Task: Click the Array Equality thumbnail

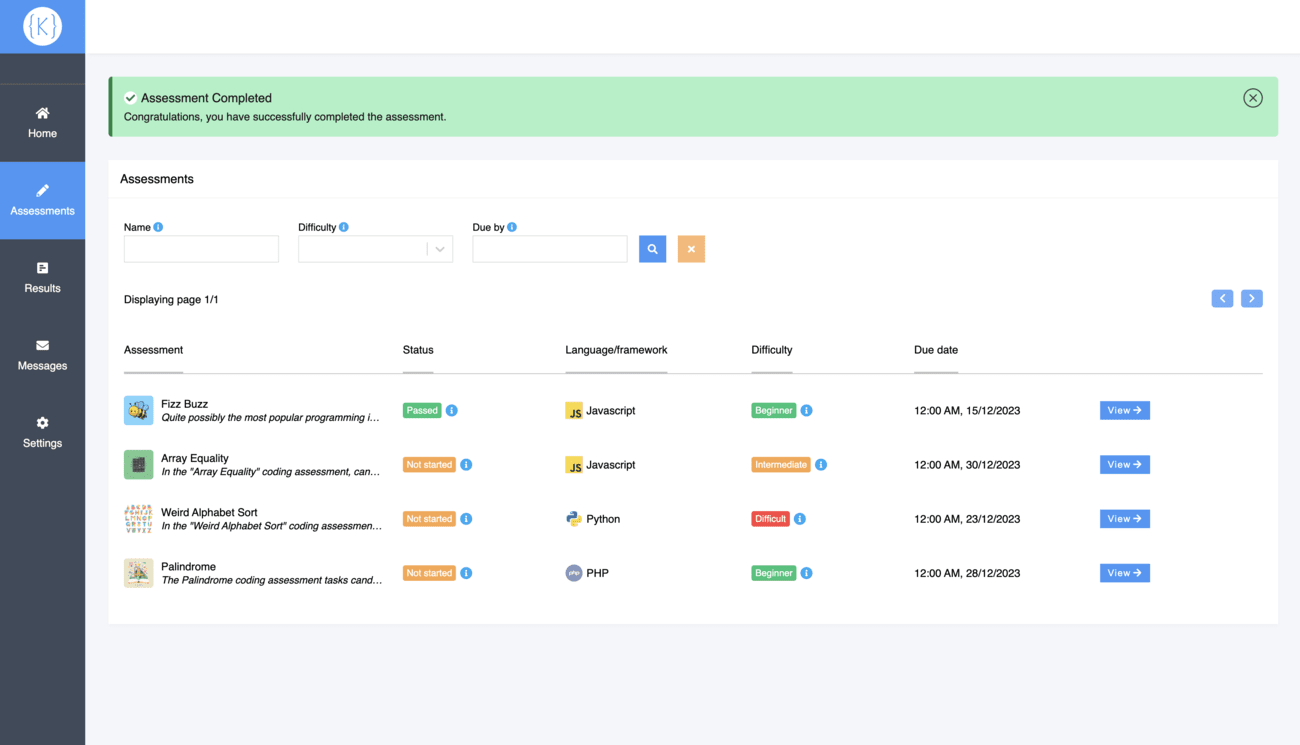Action: point(138,464)
